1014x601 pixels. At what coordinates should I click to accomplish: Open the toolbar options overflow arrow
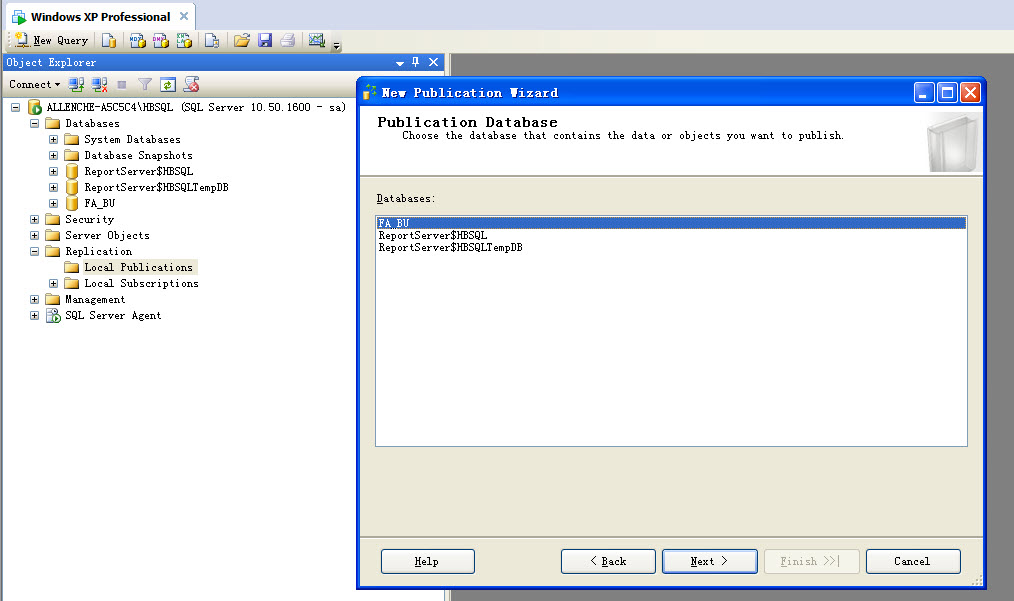tap(336, 45)
